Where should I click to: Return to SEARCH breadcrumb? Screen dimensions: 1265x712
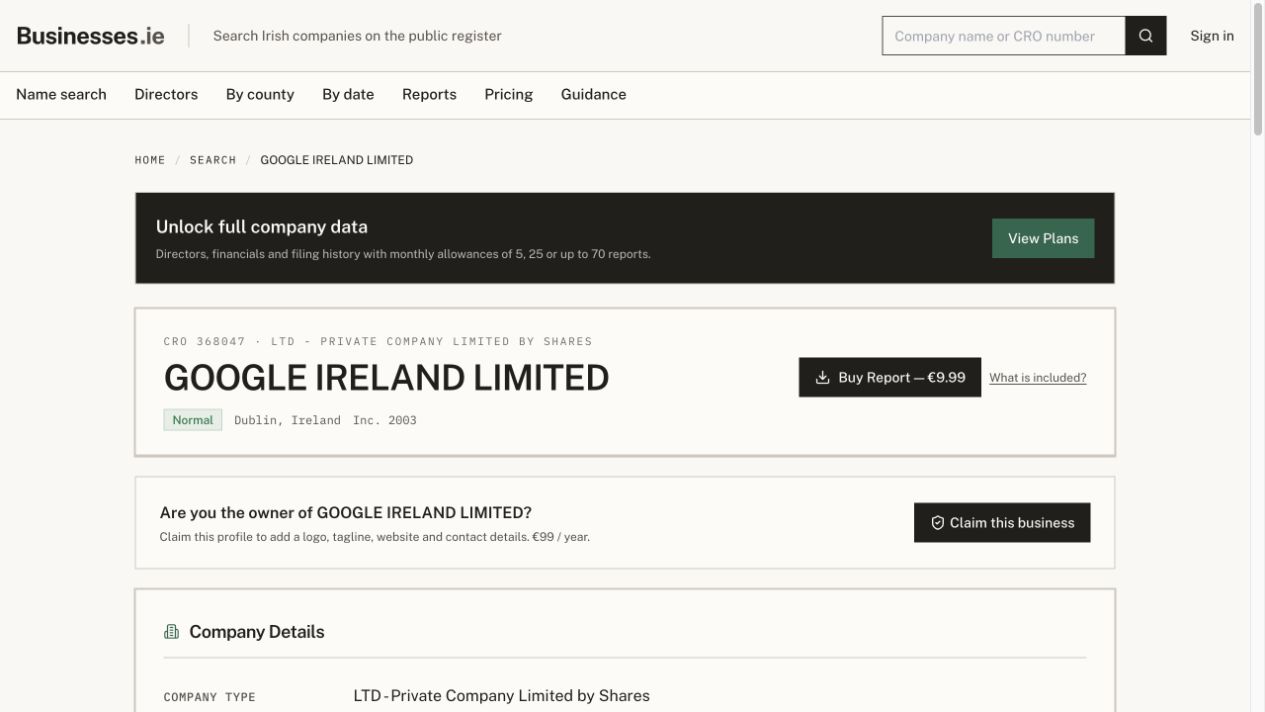(213, 160)
